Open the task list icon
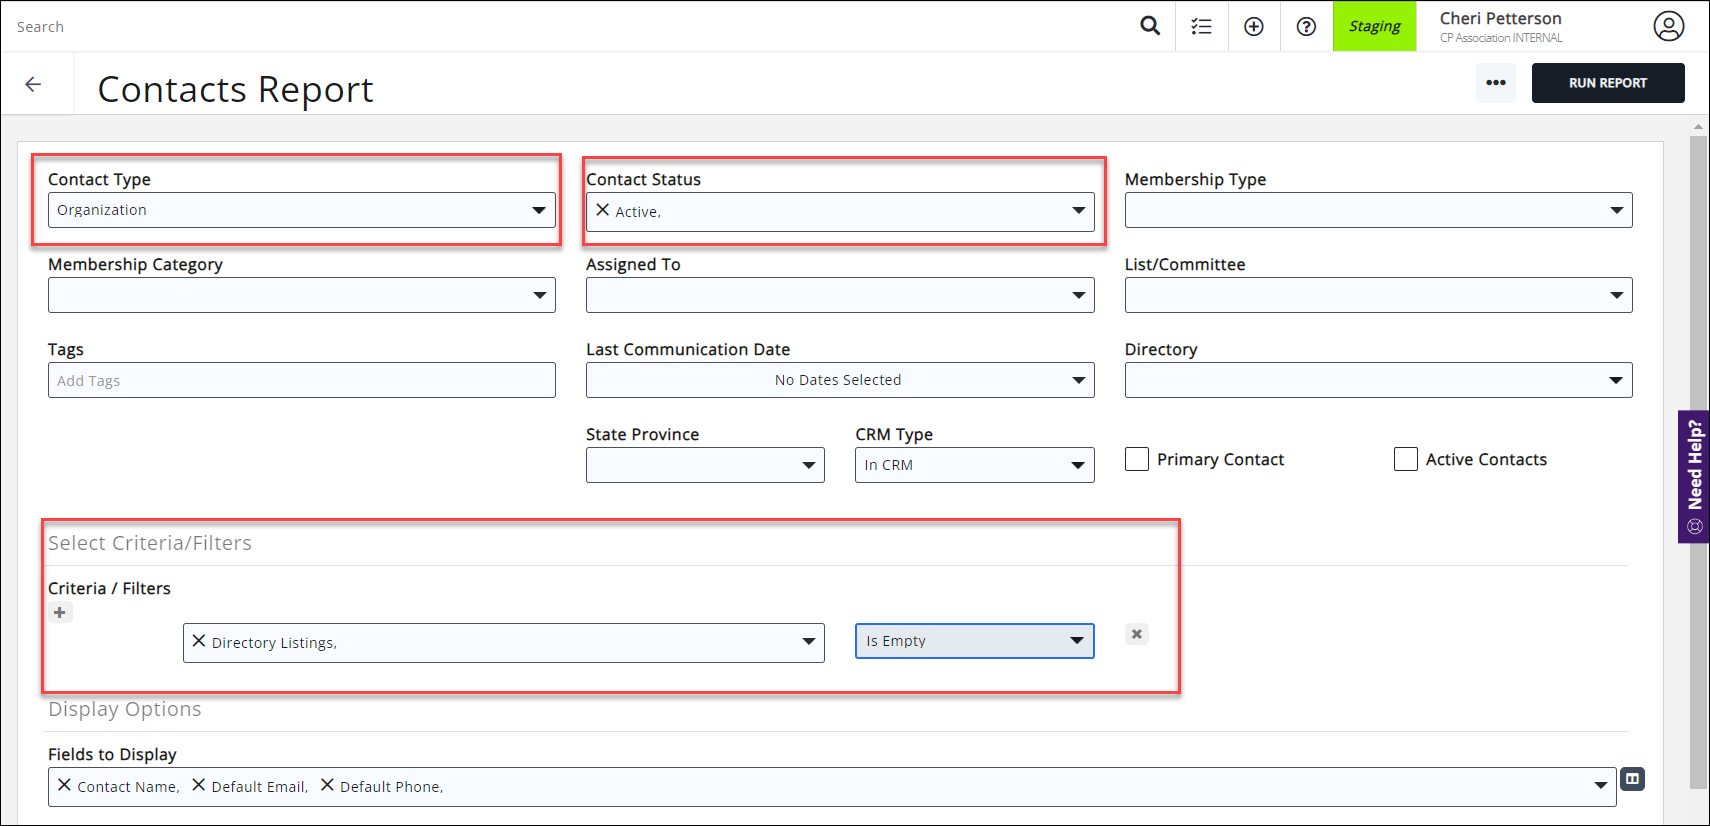This screenshot has height=826, width=1710. [x=1201, y=27]
